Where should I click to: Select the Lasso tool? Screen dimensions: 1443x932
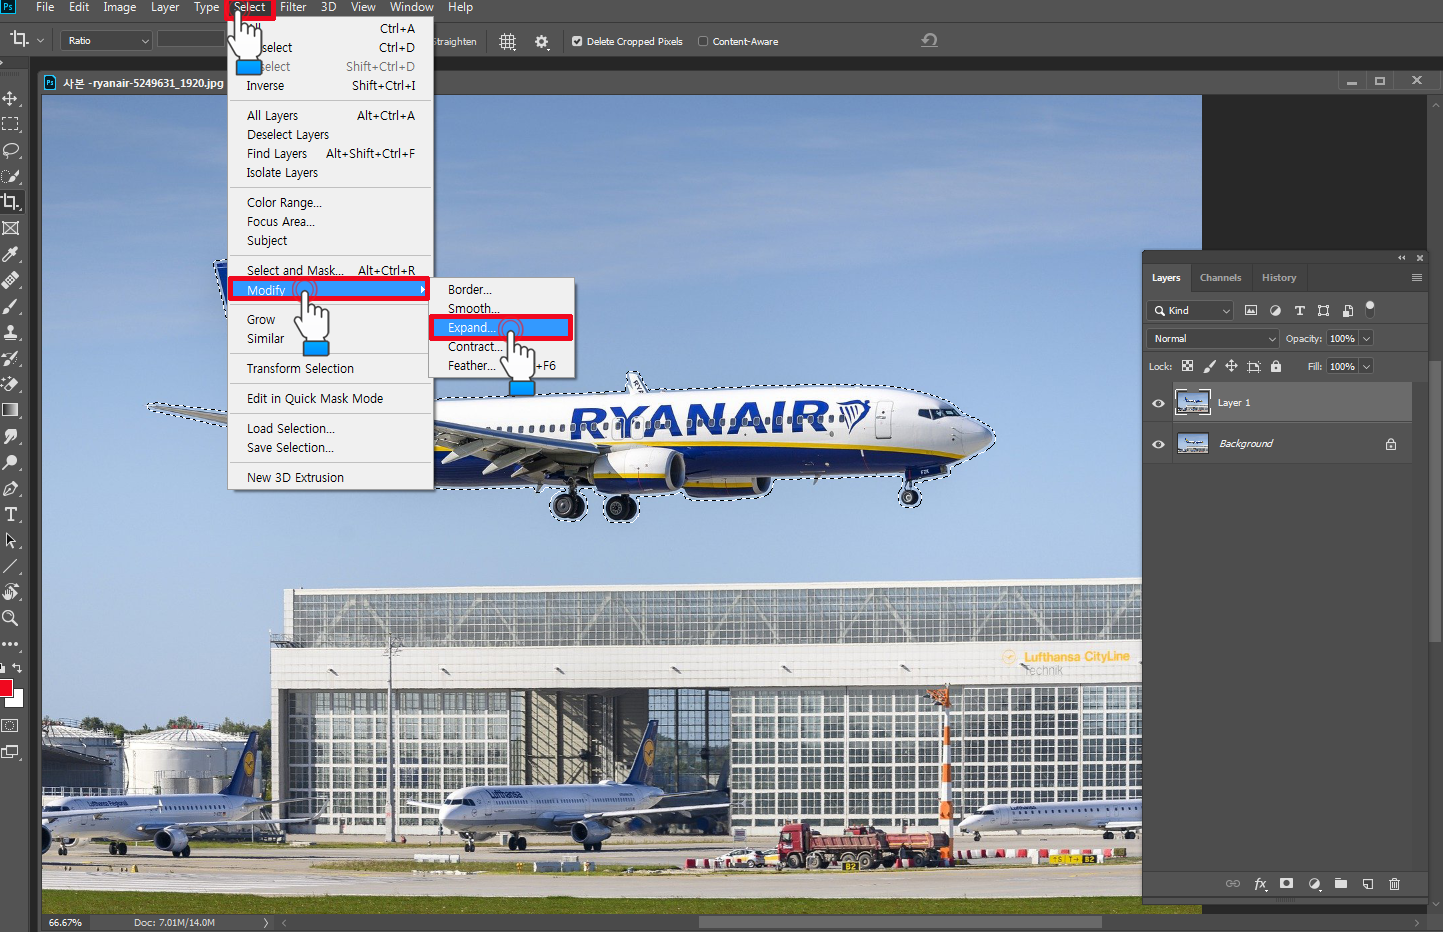10,150
